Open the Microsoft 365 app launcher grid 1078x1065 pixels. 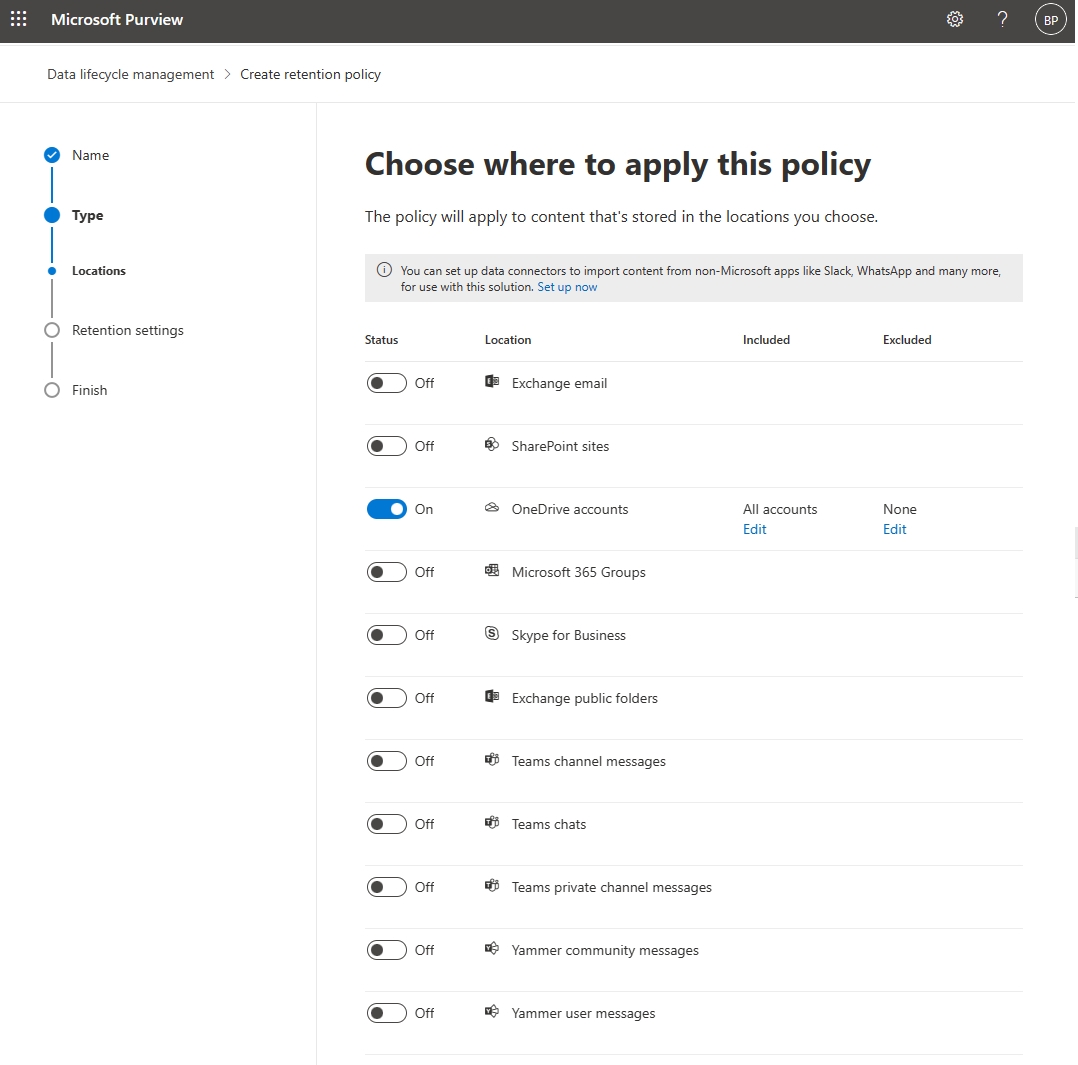[18, 19]
